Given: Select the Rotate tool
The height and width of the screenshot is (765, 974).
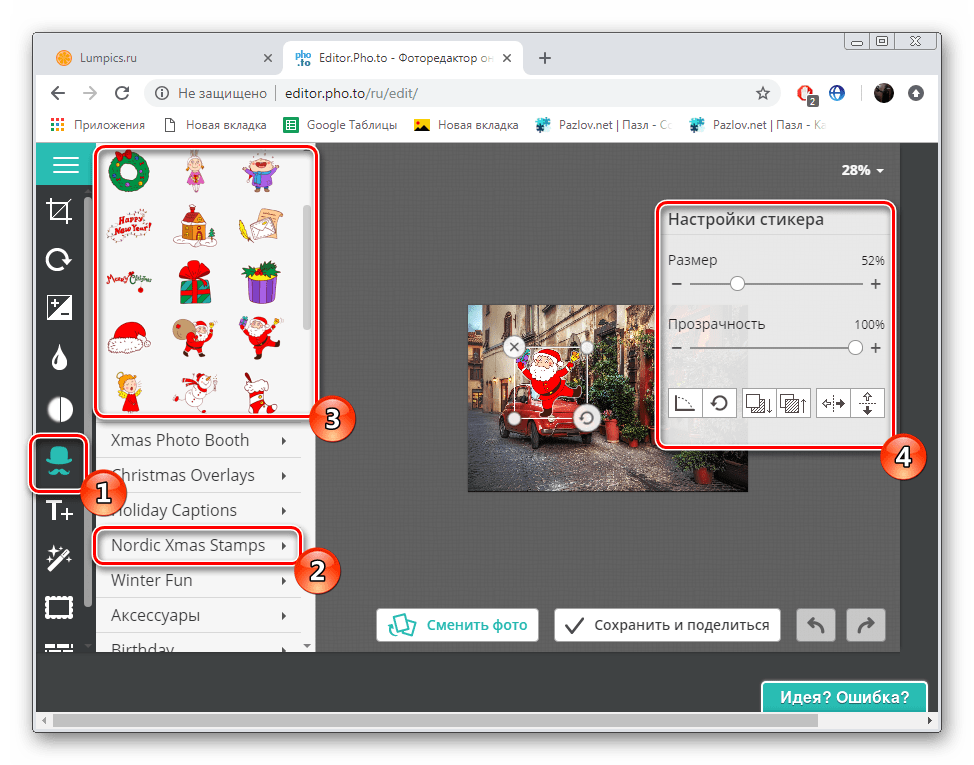Looking at the screenshot, I should point(59,260).
